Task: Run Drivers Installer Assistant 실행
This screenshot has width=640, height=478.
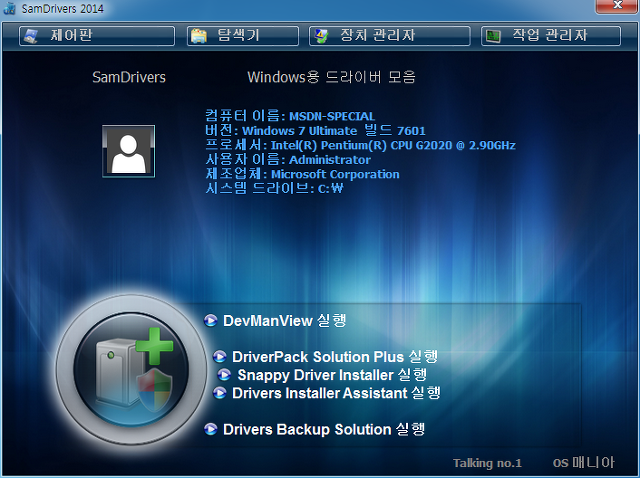Action: pos(336,393)
